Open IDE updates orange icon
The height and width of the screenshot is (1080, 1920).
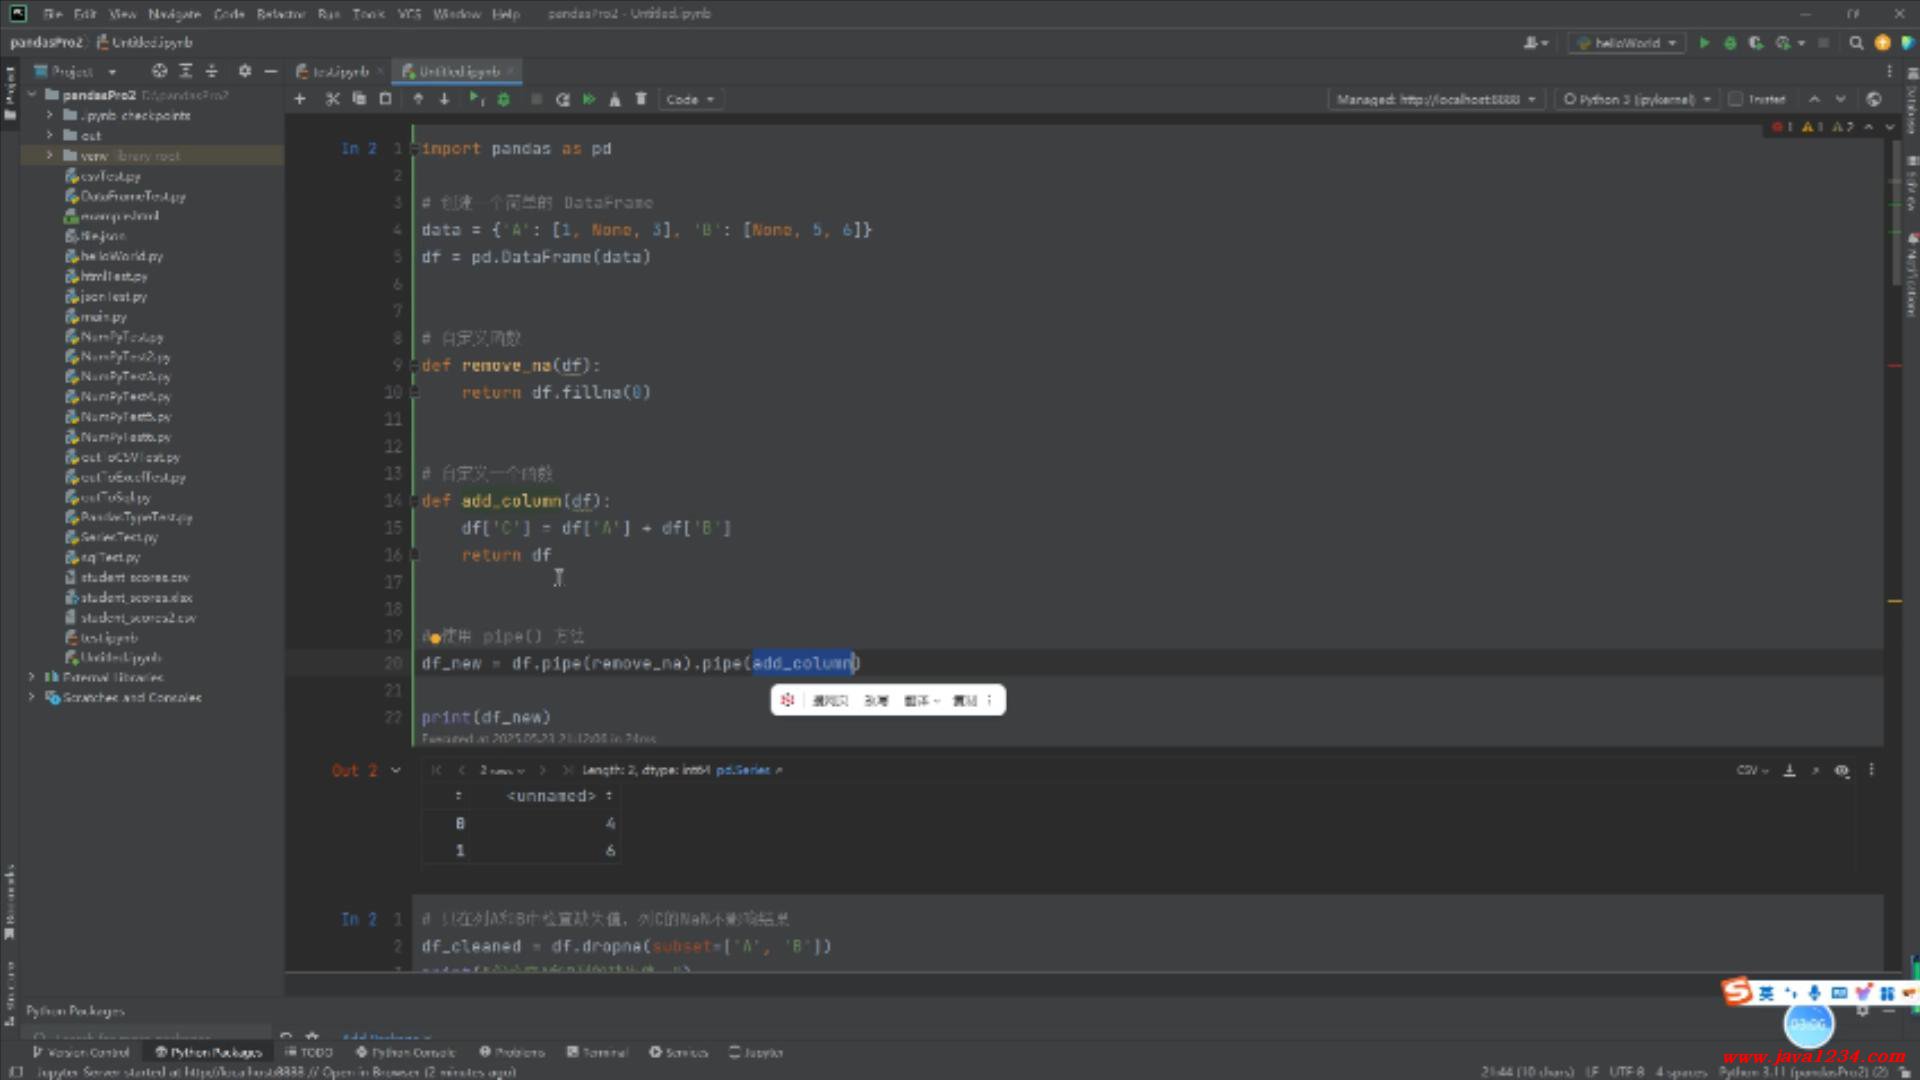coord(1882,43)
